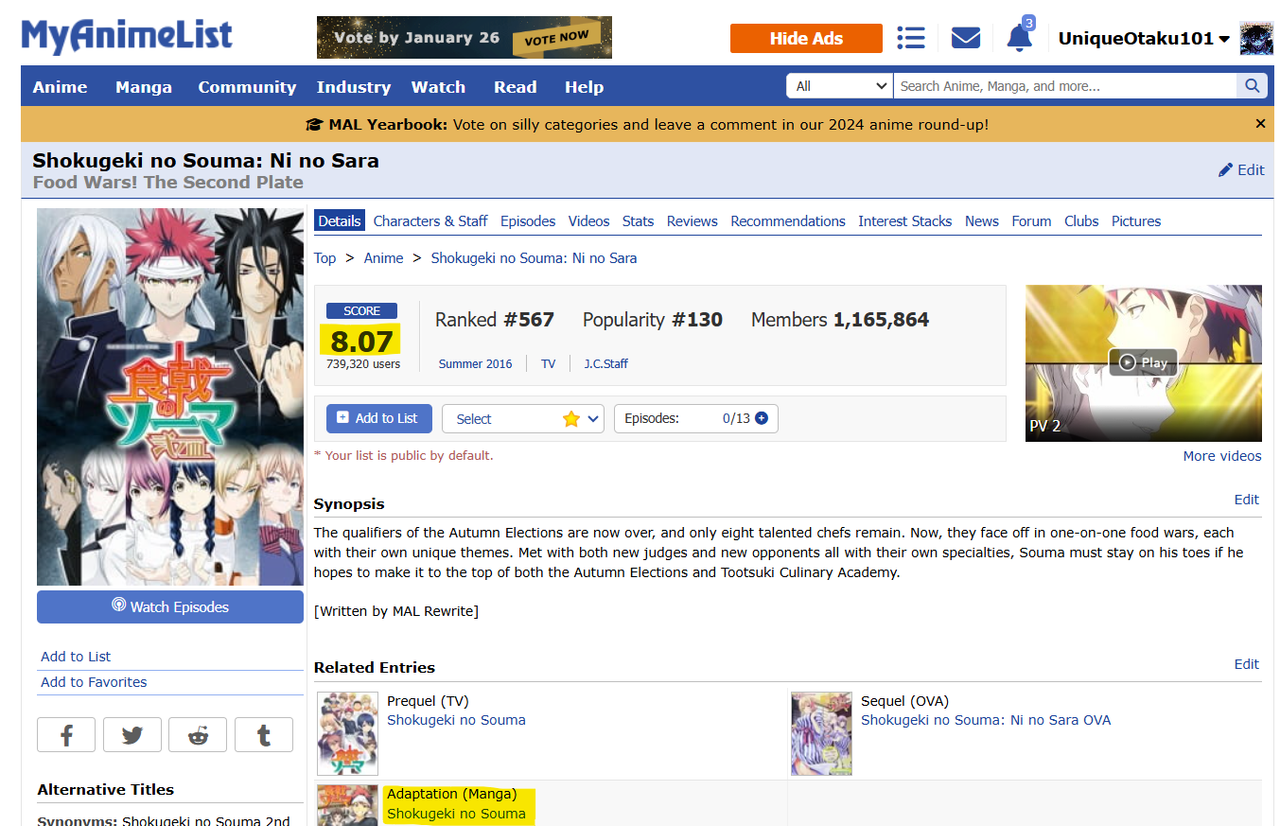Open the Anime navigation menu

[x=60, y=87]
